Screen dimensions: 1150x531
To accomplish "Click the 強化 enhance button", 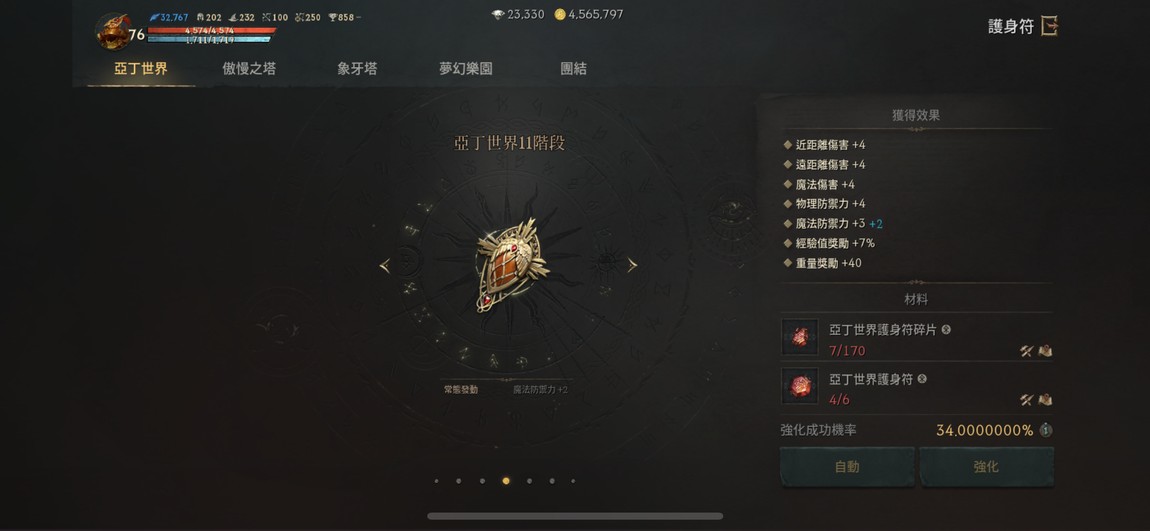I will coord(986,466).
